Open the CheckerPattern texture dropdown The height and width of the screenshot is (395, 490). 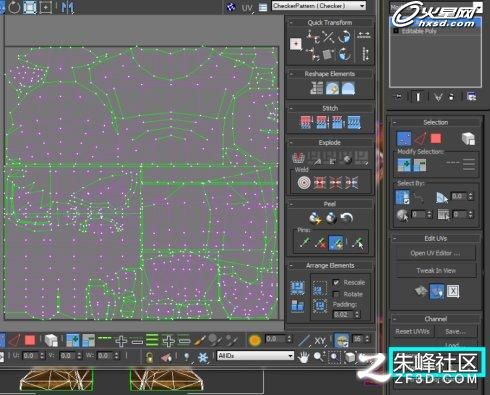click(x=319, y=6)
